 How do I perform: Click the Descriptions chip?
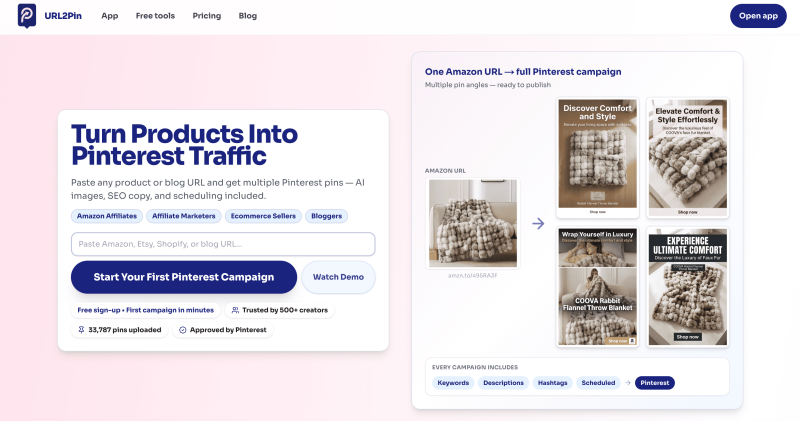tap(503, 383)
